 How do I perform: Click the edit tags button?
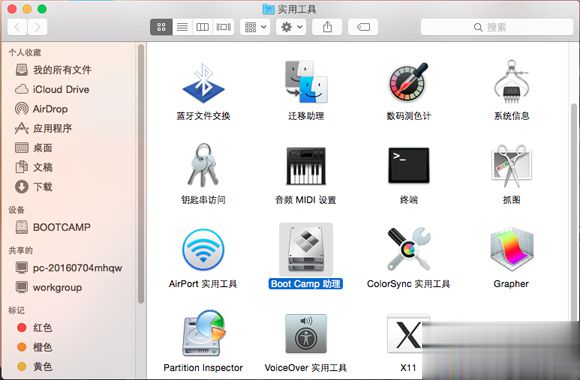click(x=363, y=27)
